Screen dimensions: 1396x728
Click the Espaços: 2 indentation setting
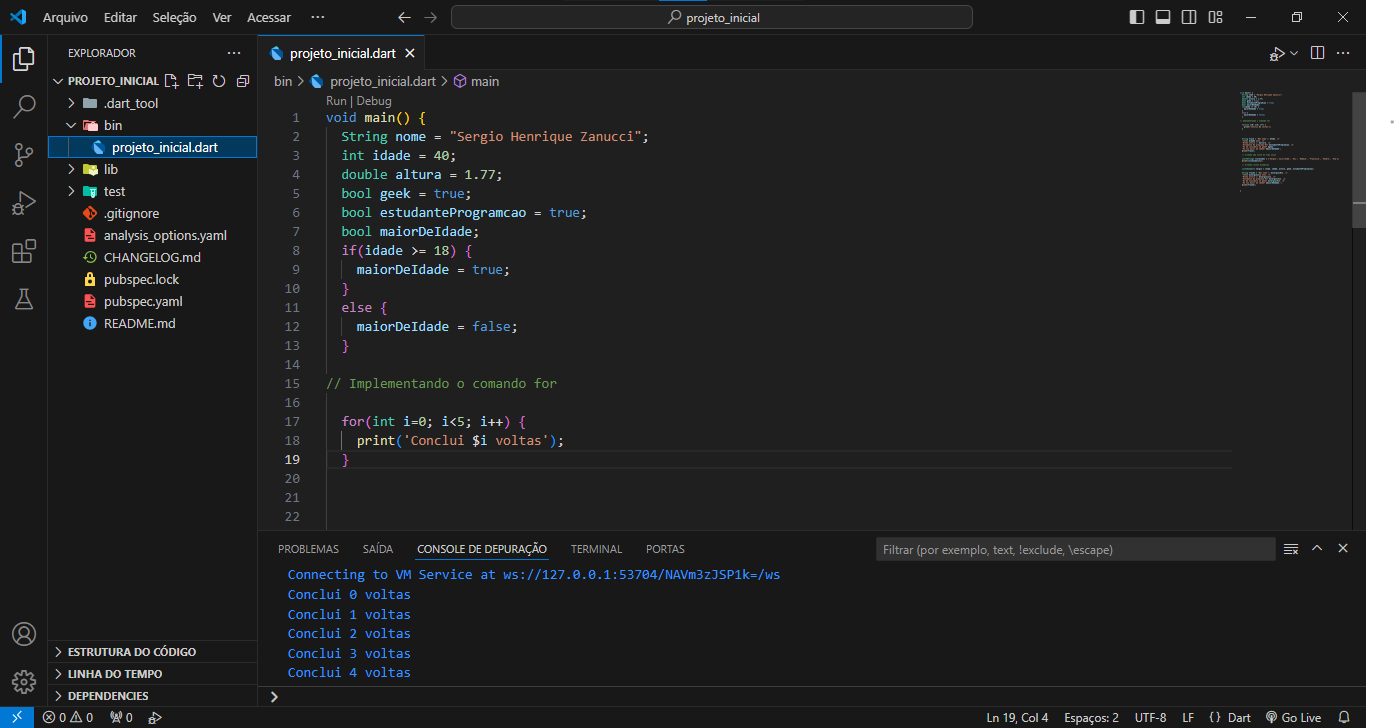(x=1091, y=717)
